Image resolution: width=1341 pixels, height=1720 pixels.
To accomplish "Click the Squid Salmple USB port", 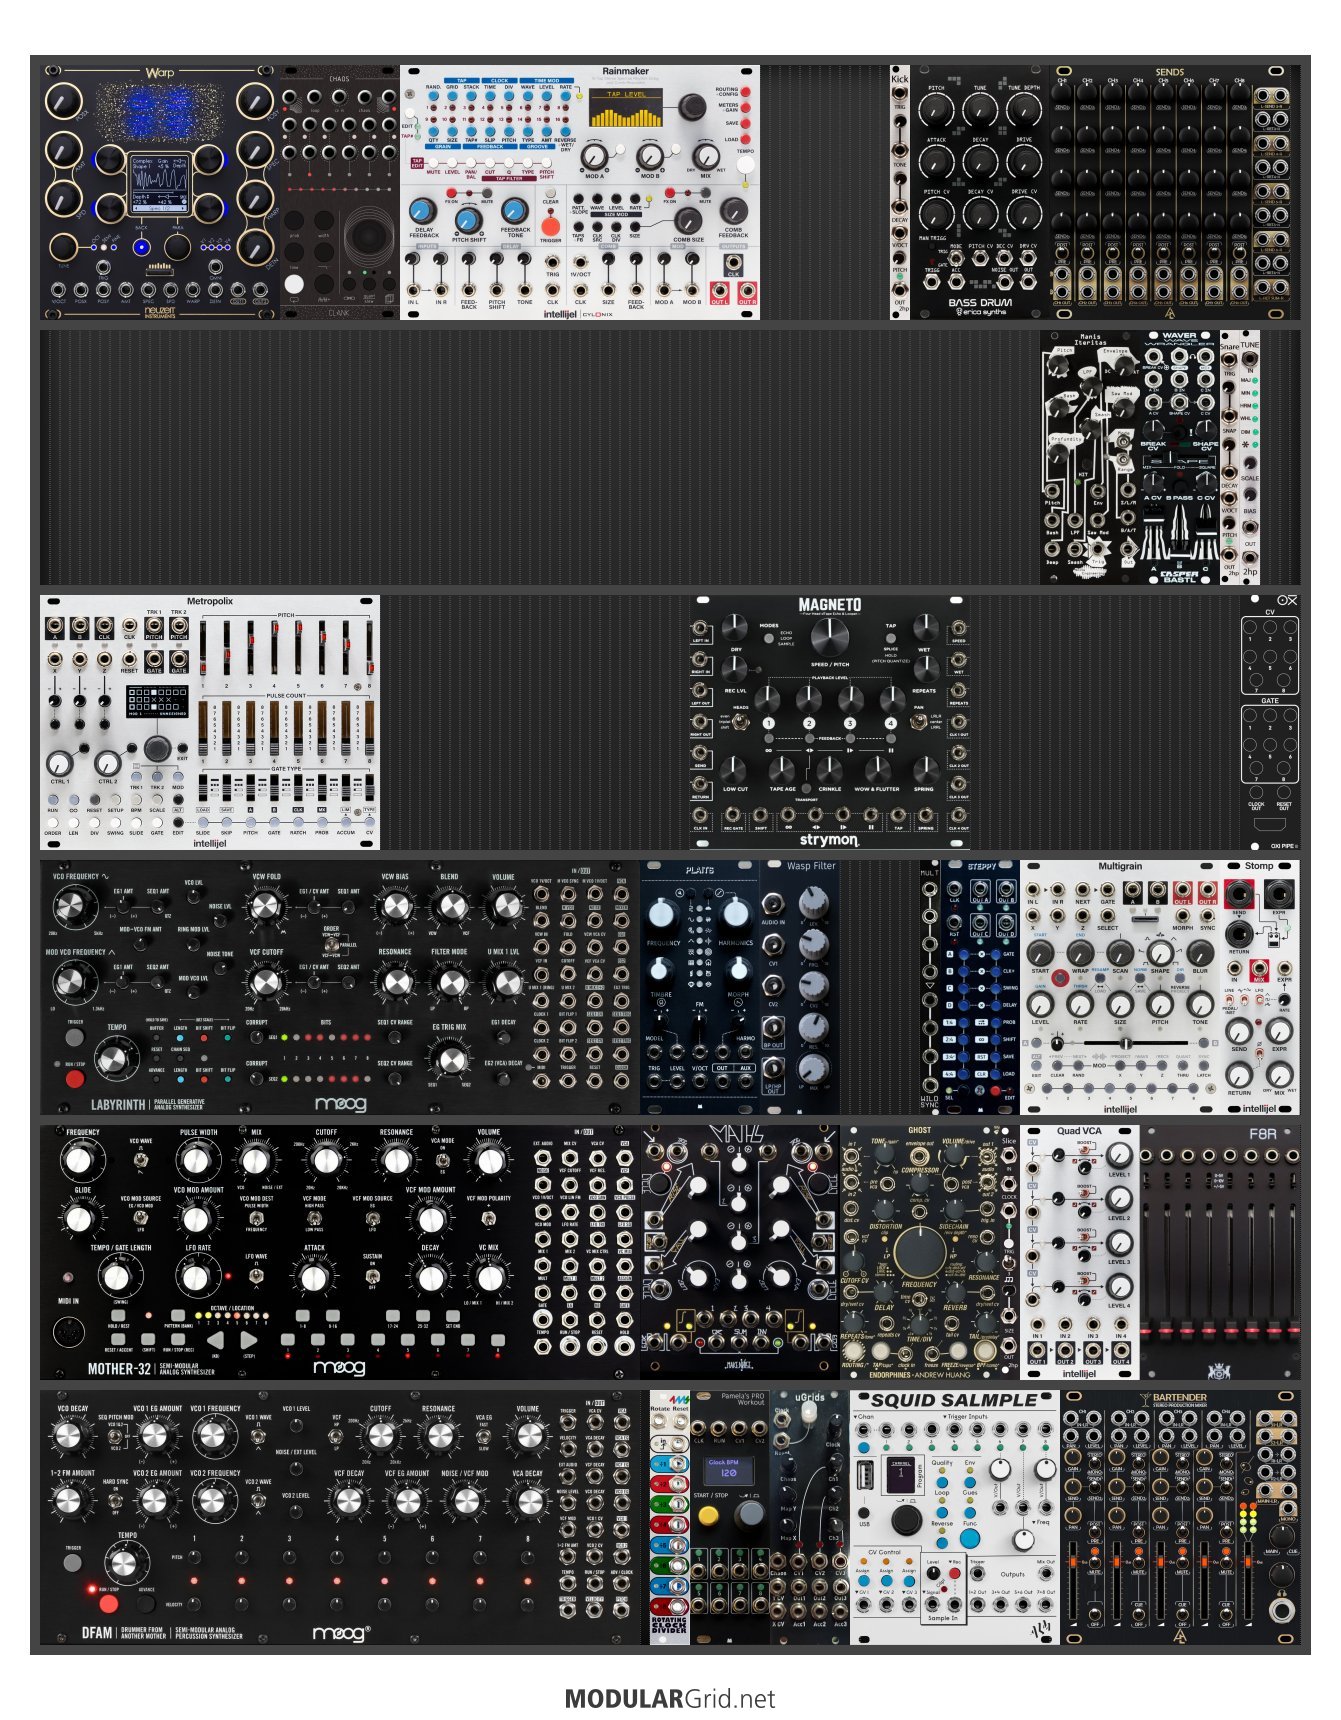I will pyautogui.click(x=865, y=1476).
